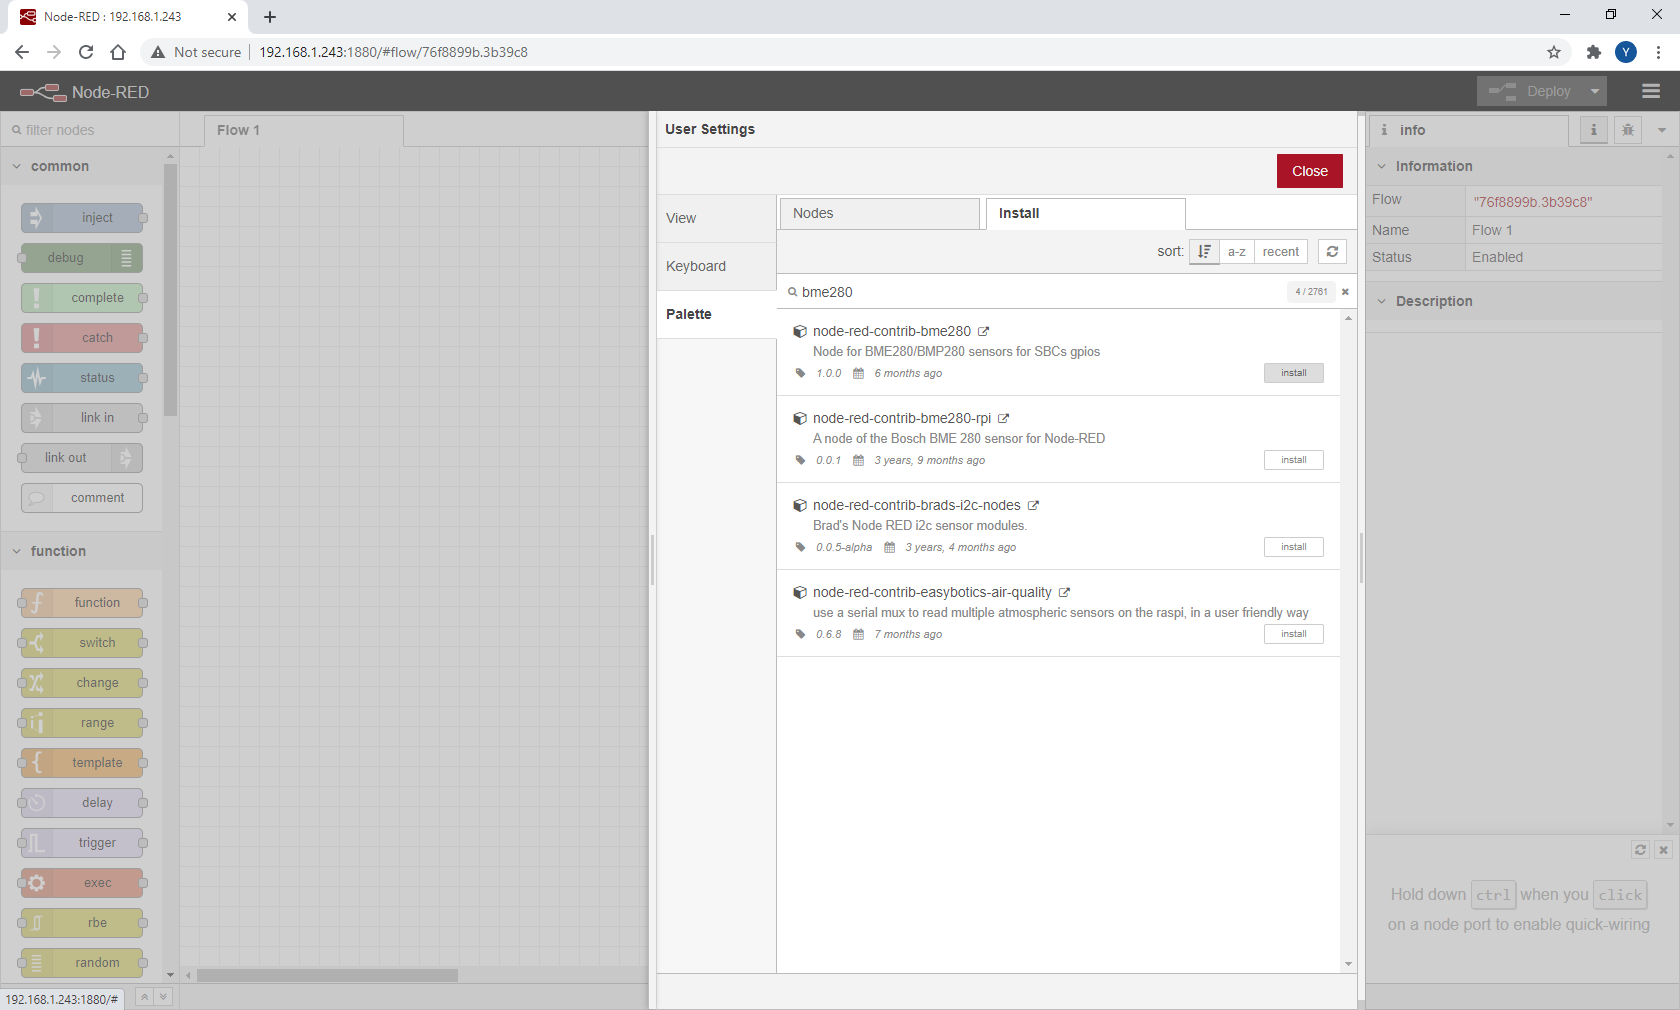Dismiss the quick-wiring tip box
The width and height of the screenshot is (1680, 1010).
(x=1663, y=850)
